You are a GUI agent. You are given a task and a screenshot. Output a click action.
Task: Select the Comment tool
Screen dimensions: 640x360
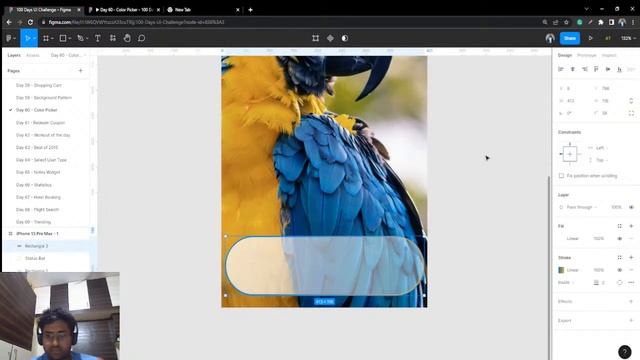[x=141, y=38]
